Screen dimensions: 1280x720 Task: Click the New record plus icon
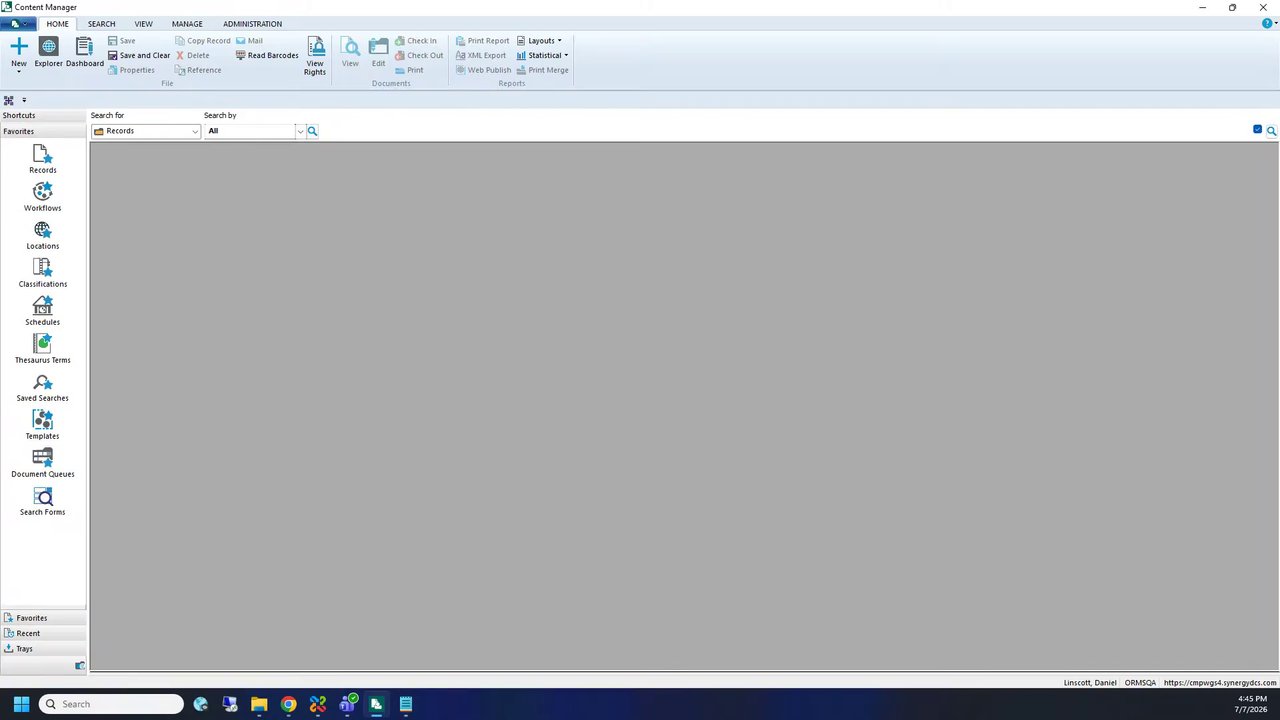click(x=19, y=47)
